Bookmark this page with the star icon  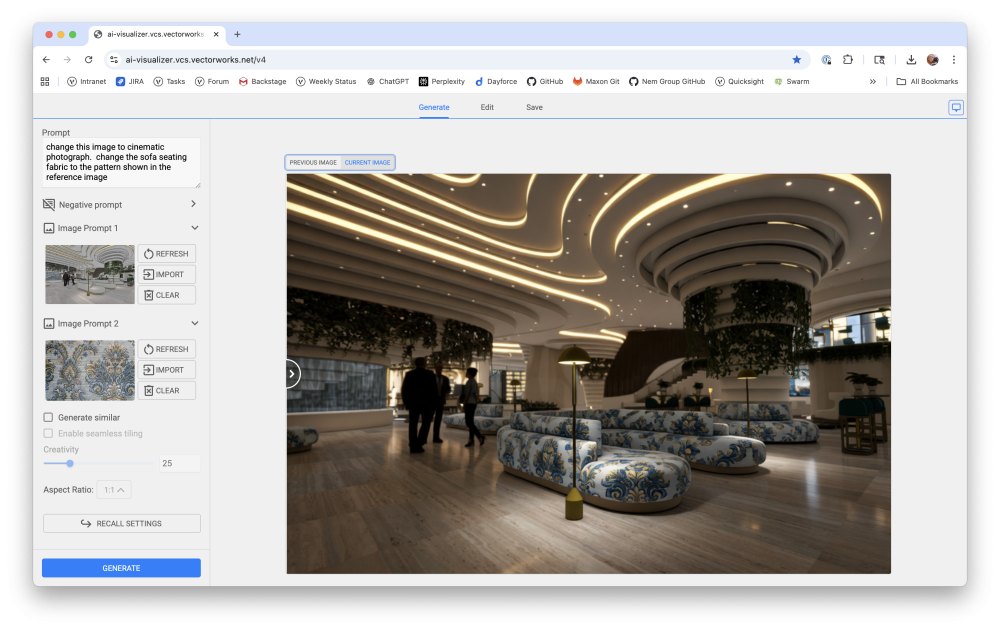(796, 60)
